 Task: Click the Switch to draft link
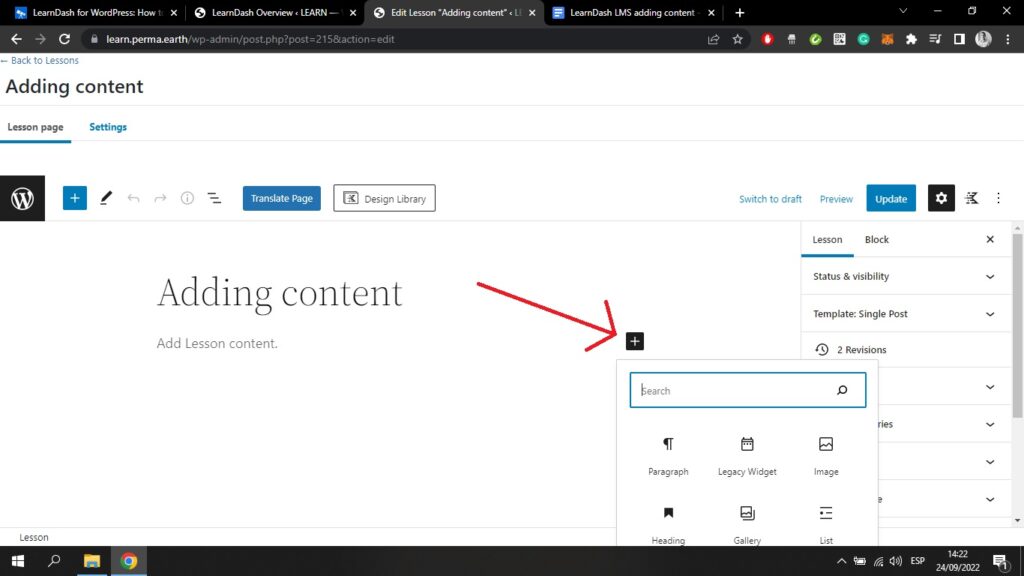770,199
